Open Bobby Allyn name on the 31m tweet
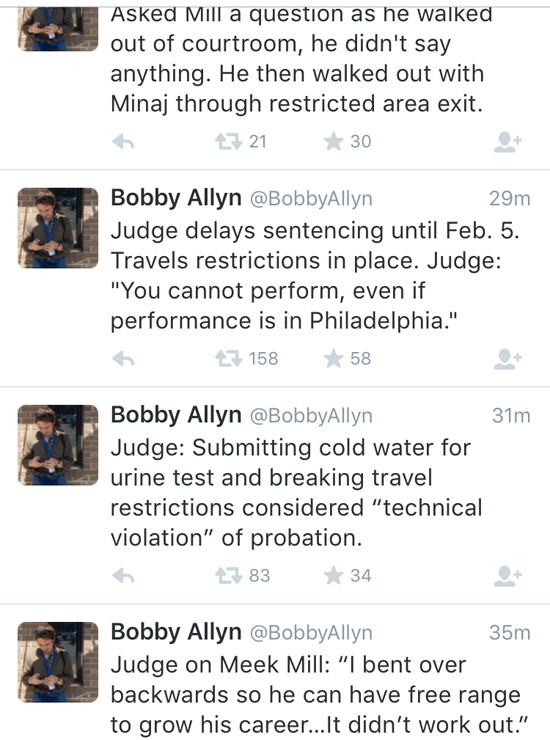550x740 pixels. (176, 415)
